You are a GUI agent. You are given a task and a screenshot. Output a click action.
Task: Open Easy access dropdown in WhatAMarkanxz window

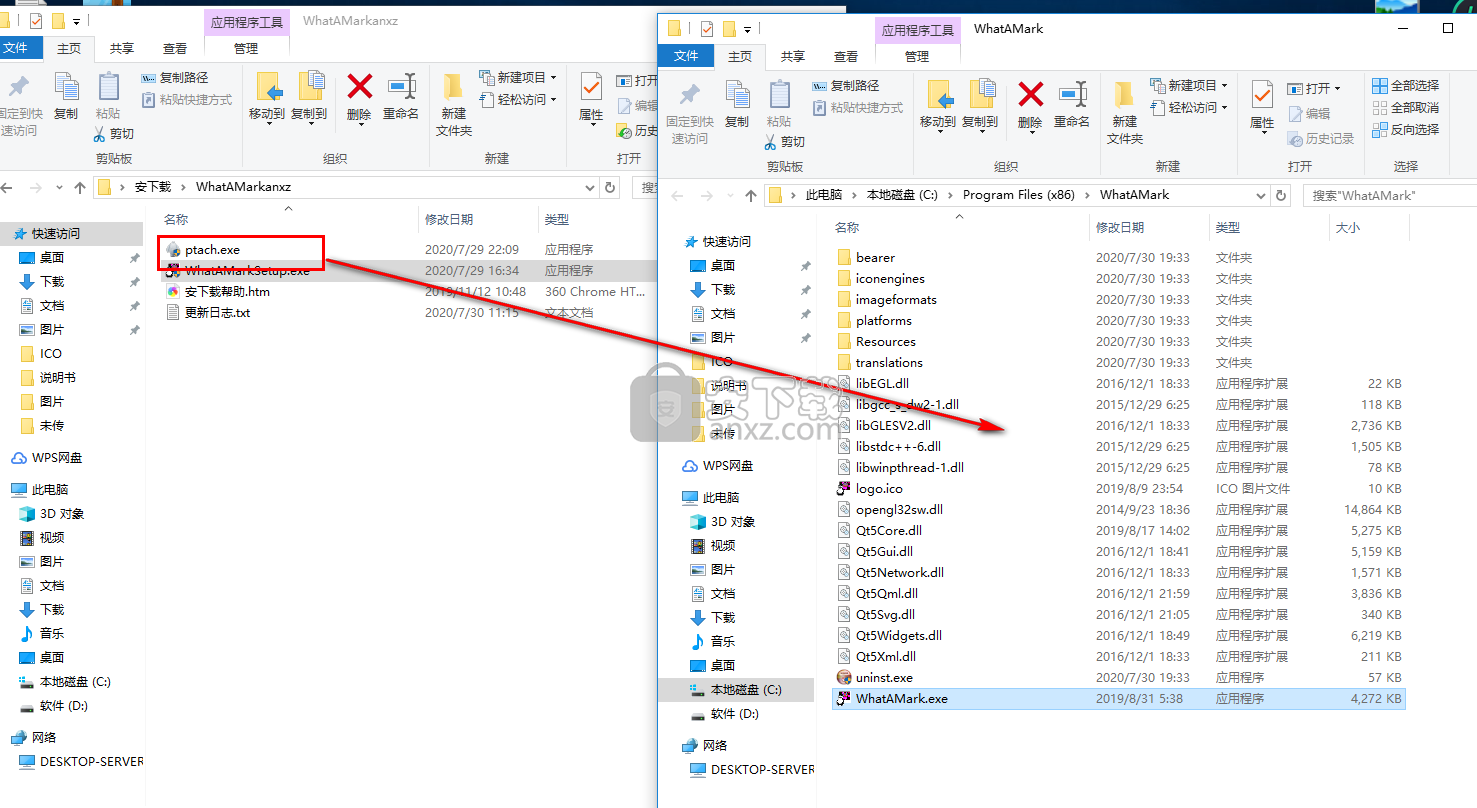tap(518, 100)
